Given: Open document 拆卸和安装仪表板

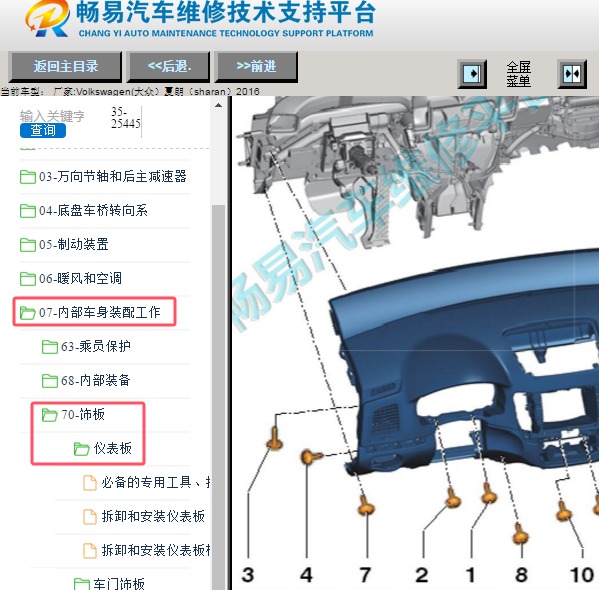Looking at the screenshot, I should coord(153,516).
